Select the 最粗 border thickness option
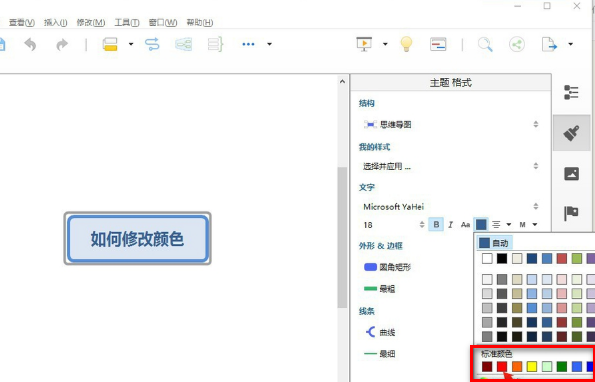595x382 pixels. point(379,289)
